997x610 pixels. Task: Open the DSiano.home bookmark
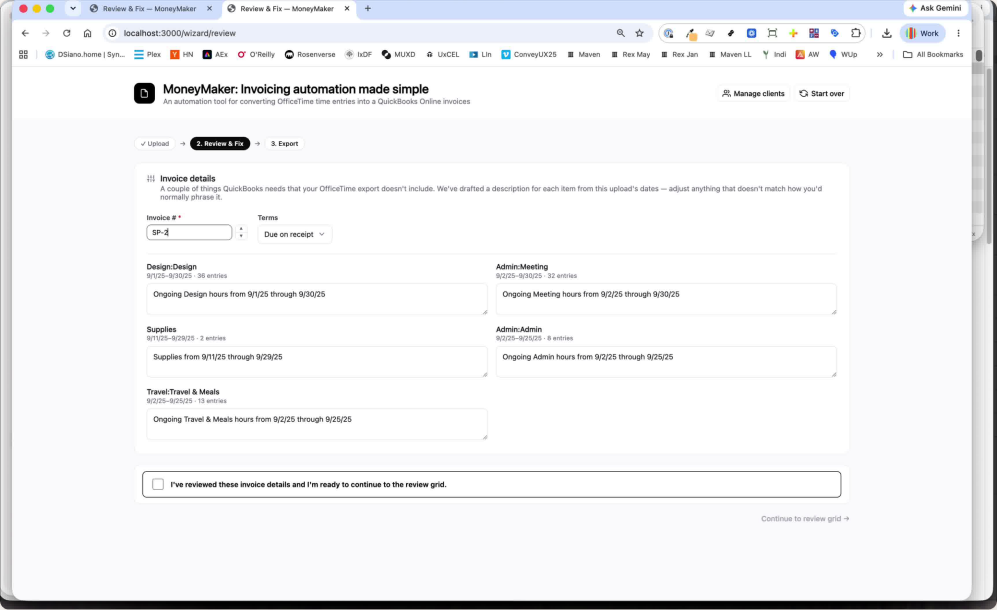85,55
